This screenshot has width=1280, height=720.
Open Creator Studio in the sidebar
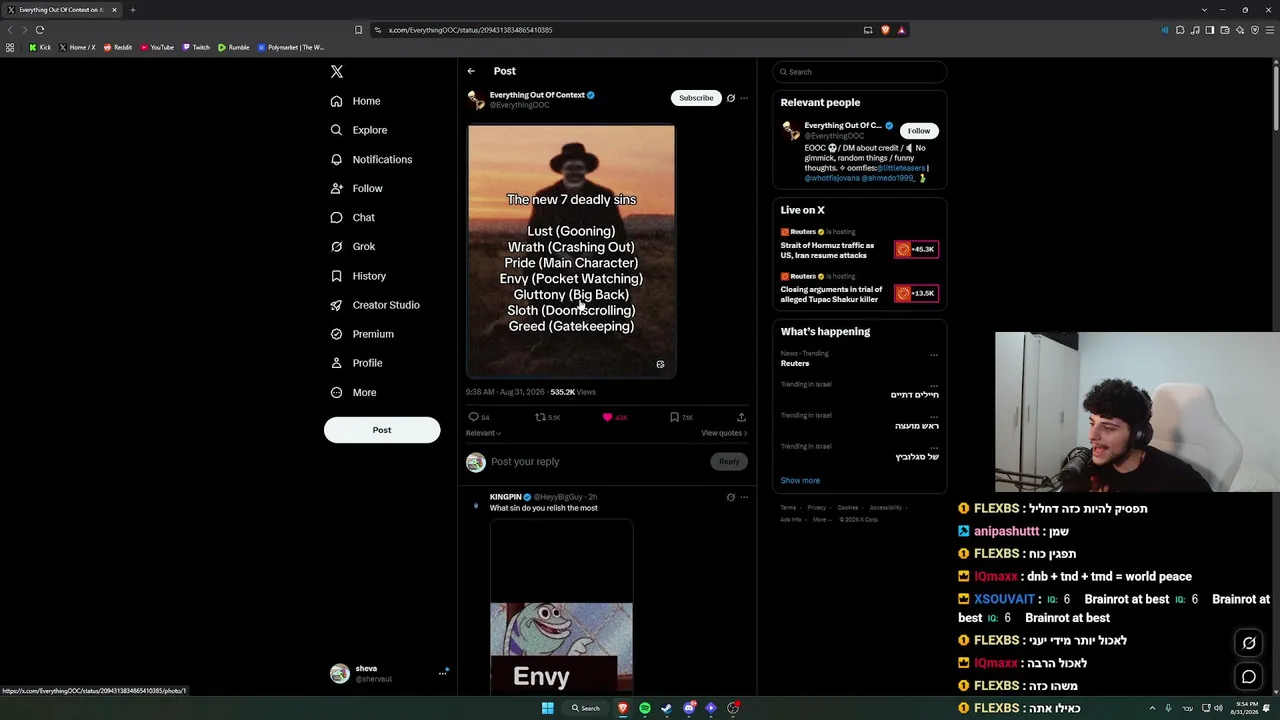(x=375, y=305)
